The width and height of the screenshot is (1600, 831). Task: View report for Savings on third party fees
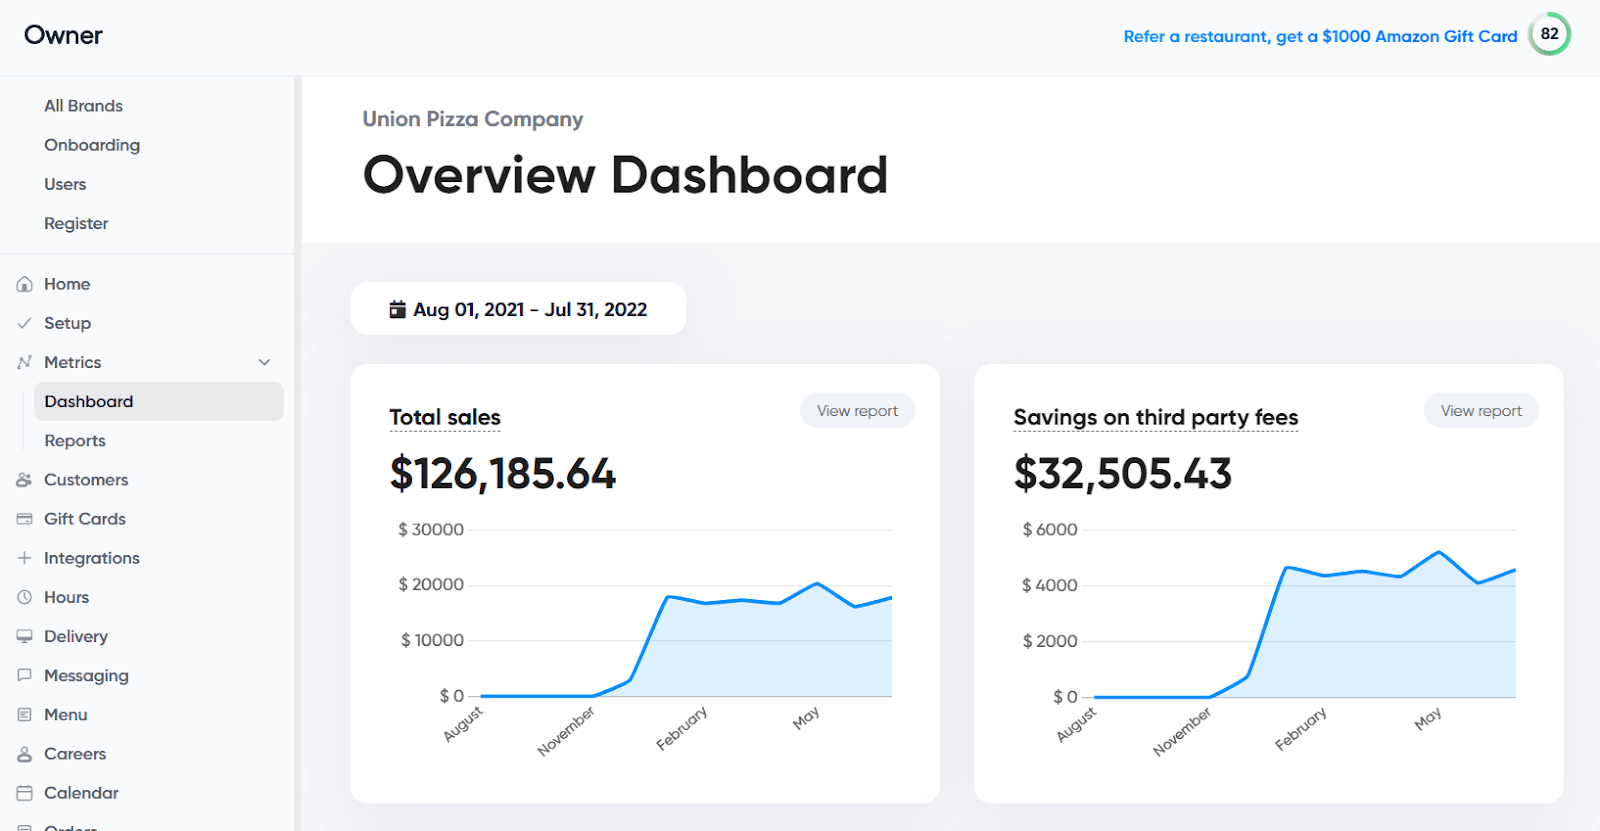1481,410
